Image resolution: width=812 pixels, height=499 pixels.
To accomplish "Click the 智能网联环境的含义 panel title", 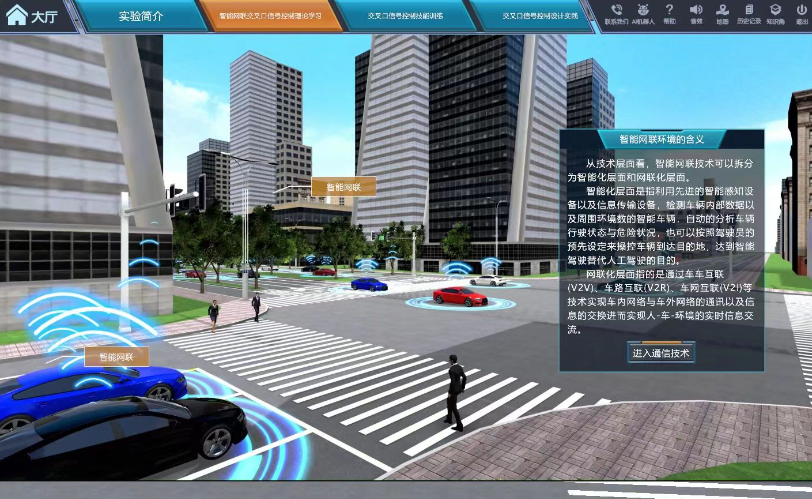I will coord(661,139).
